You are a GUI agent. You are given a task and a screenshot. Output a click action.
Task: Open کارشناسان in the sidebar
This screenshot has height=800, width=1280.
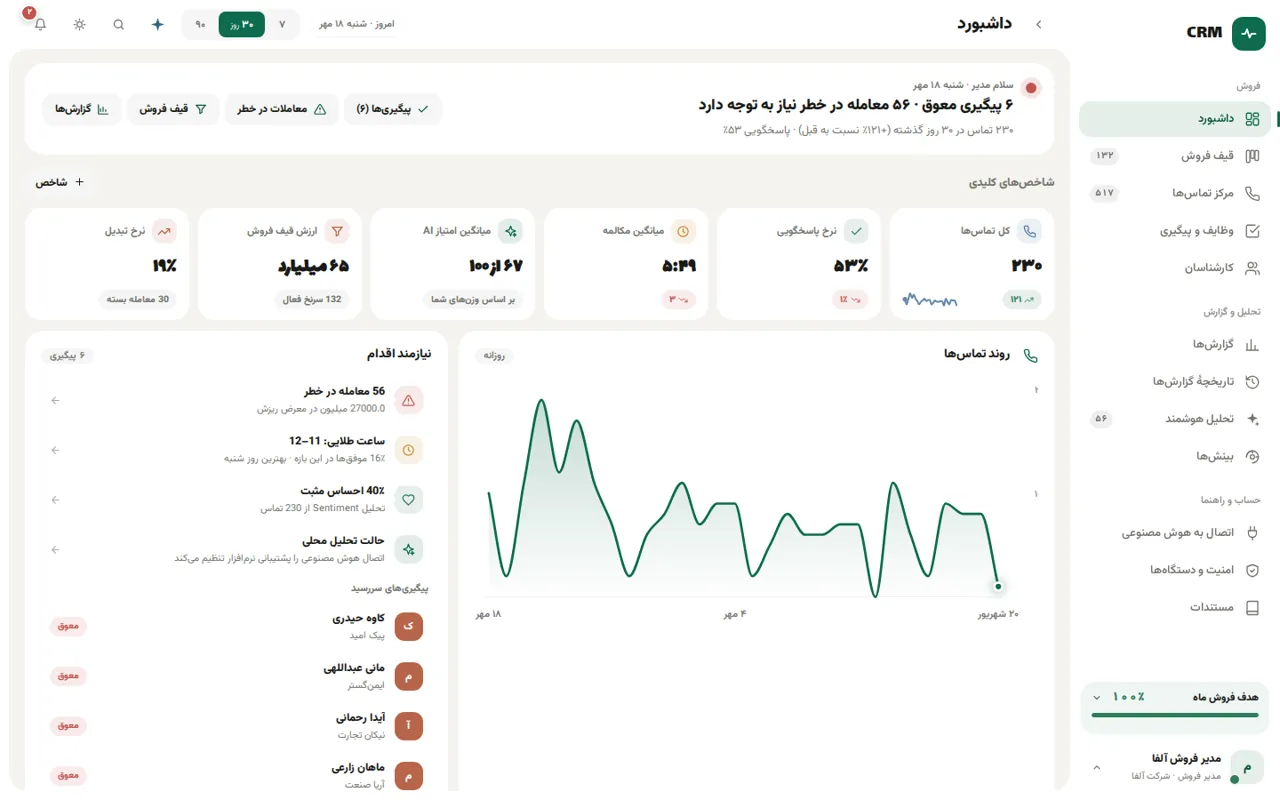click(1175, 268)
